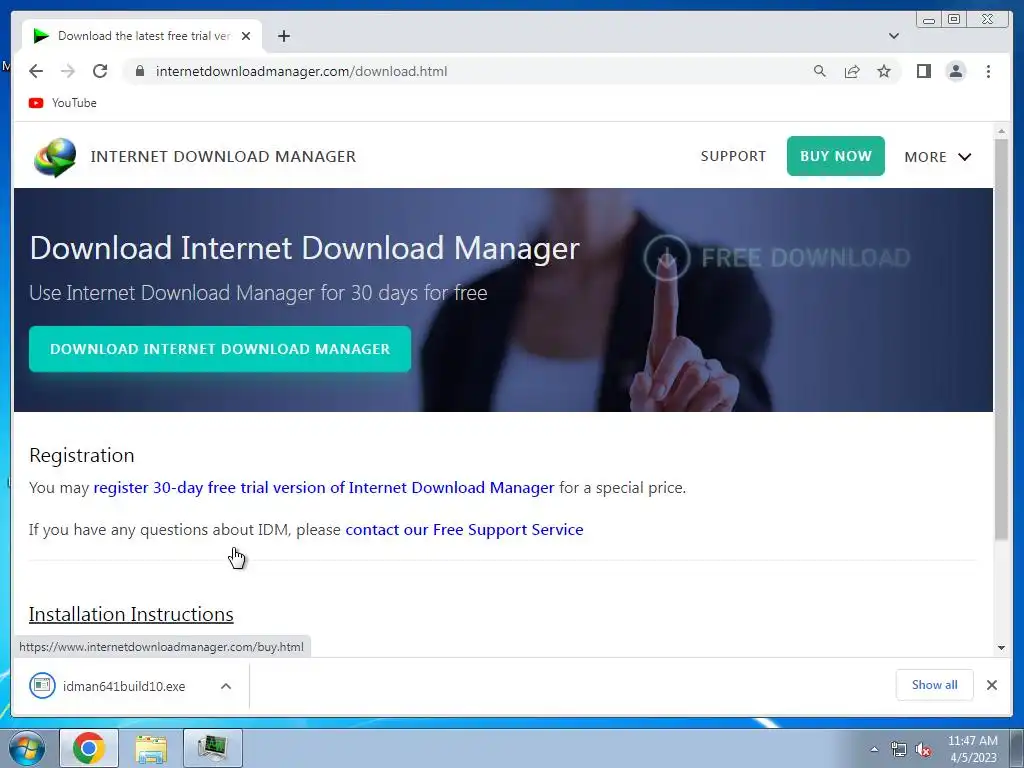The width and height of the screenshot is (1024, 768).
Task: Click the scrollbar down arrow
Action: click(x=1001, y=648)
